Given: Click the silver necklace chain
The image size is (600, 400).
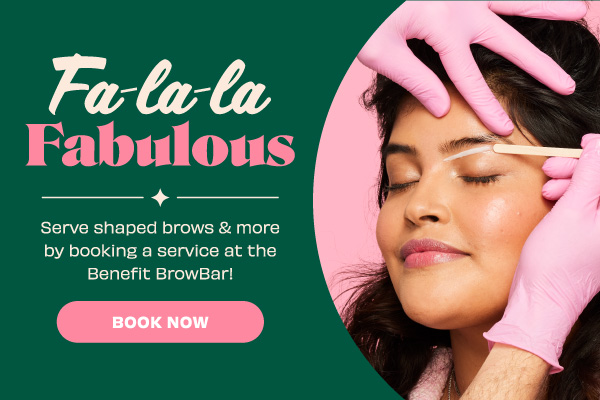Looking at the screenshot, I should click(x=453, y=385).
